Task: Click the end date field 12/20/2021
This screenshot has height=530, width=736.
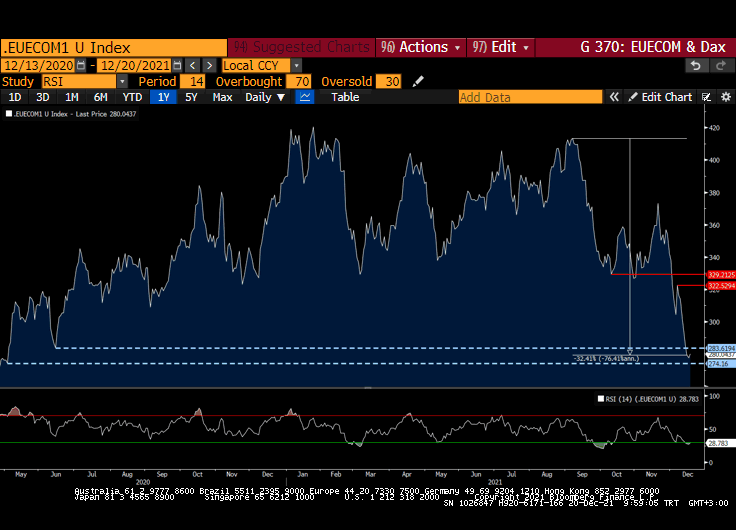Action: (x=135, y=65)
